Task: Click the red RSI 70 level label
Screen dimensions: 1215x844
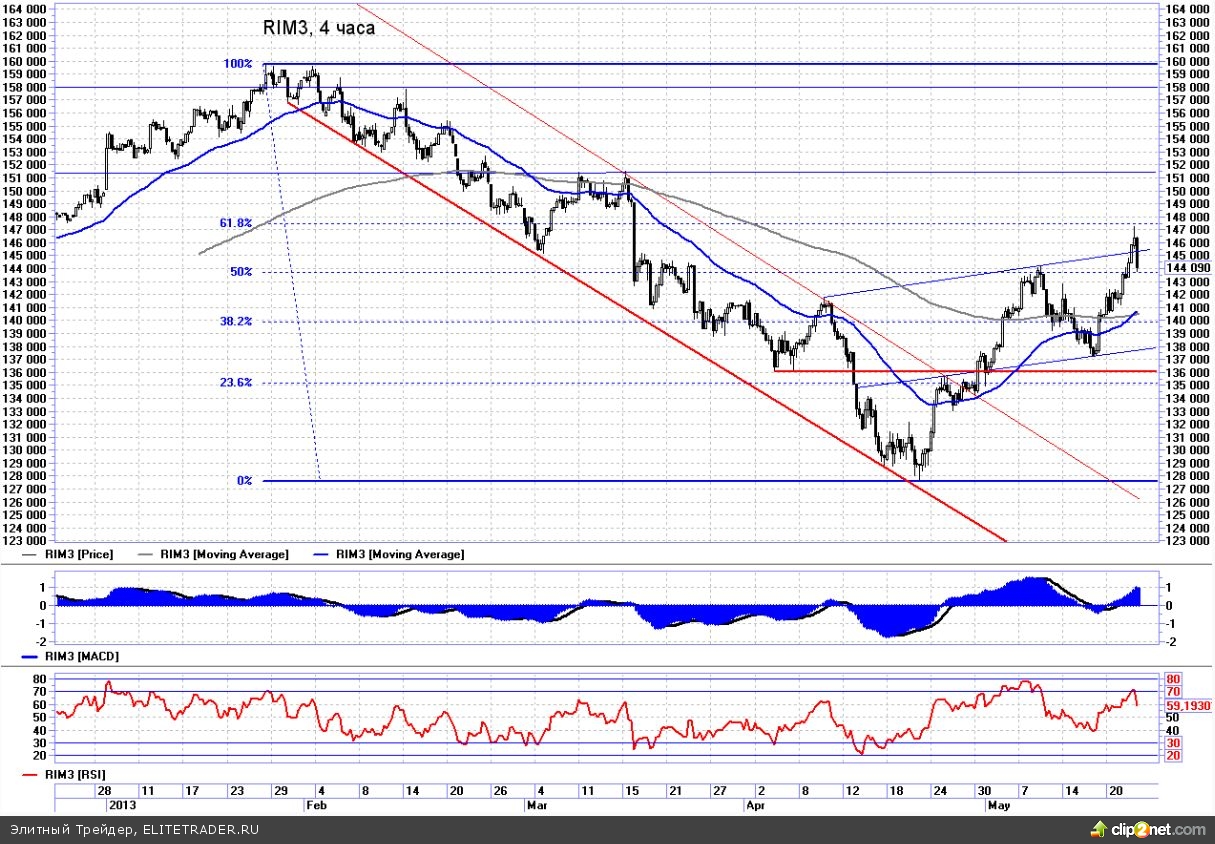Action: (x=1173, y=691)
